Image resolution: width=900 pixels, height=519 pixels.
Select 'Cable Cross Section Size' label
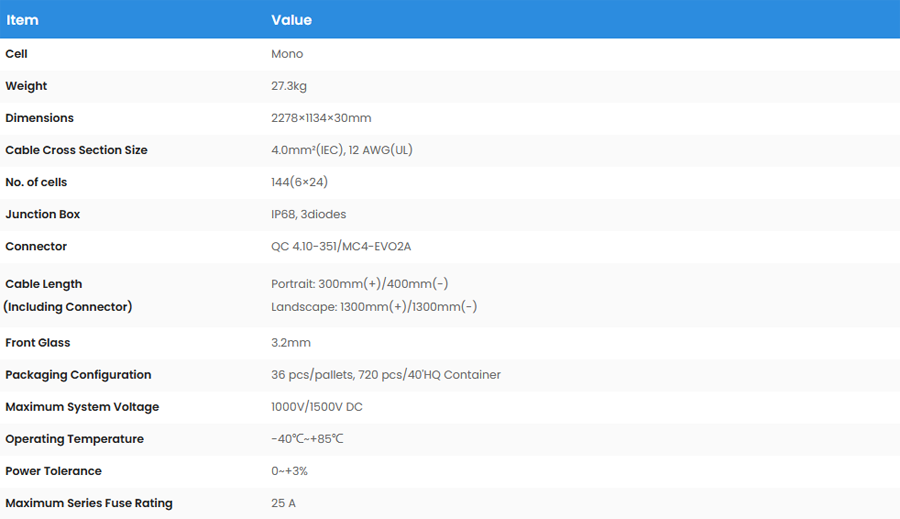[76, 150]
